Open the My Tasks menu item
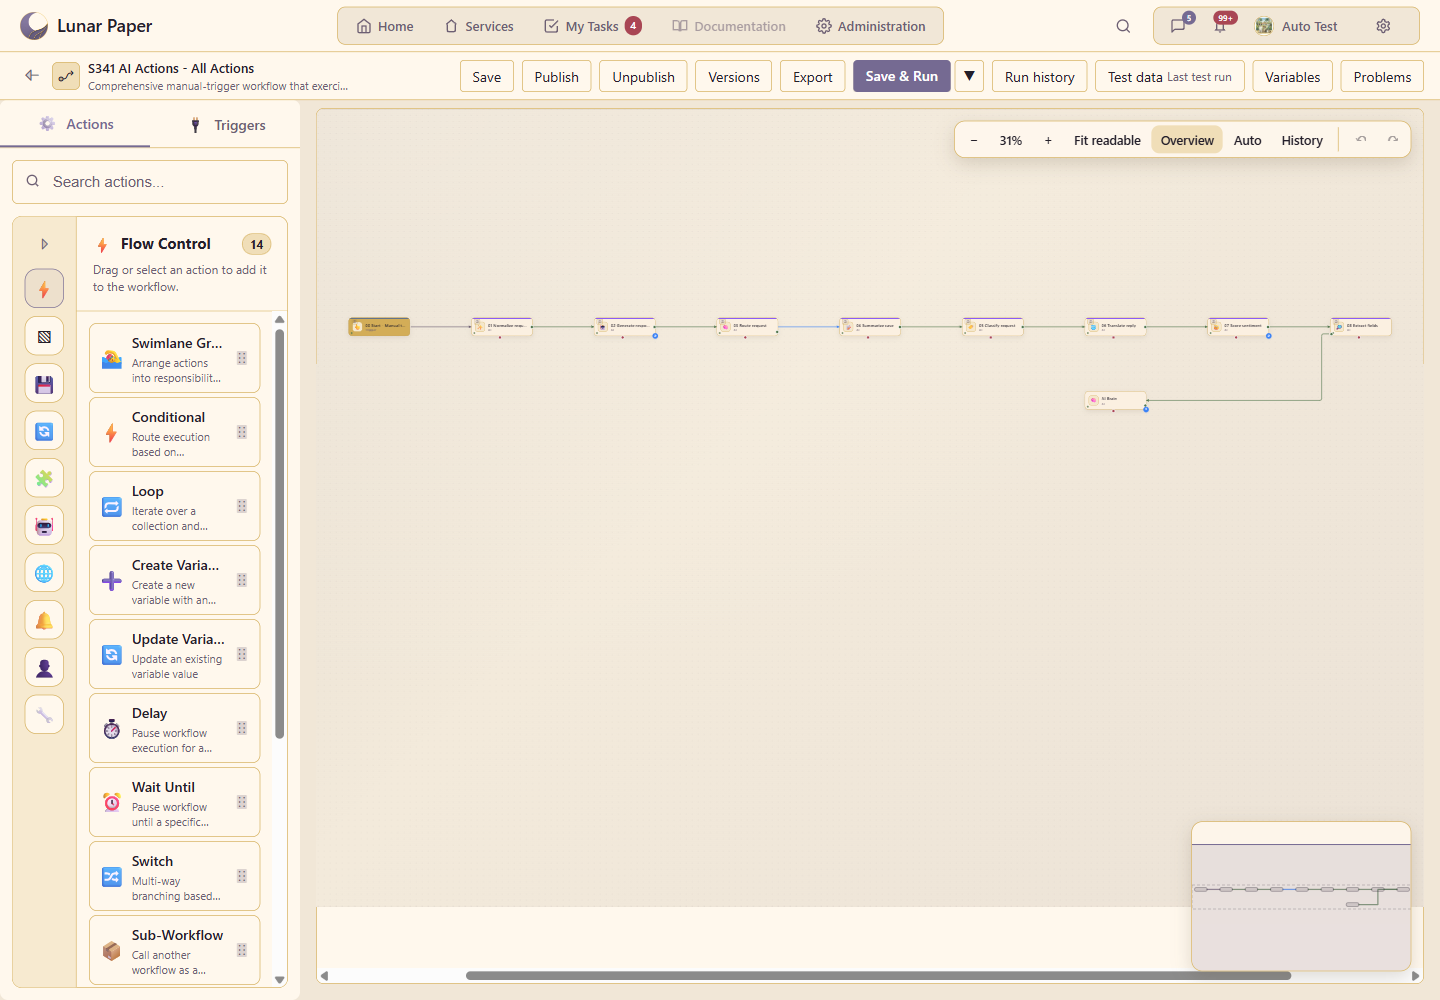Image resolution: width=1440 pixels, height=1000 pixels. tap(593, 26)
